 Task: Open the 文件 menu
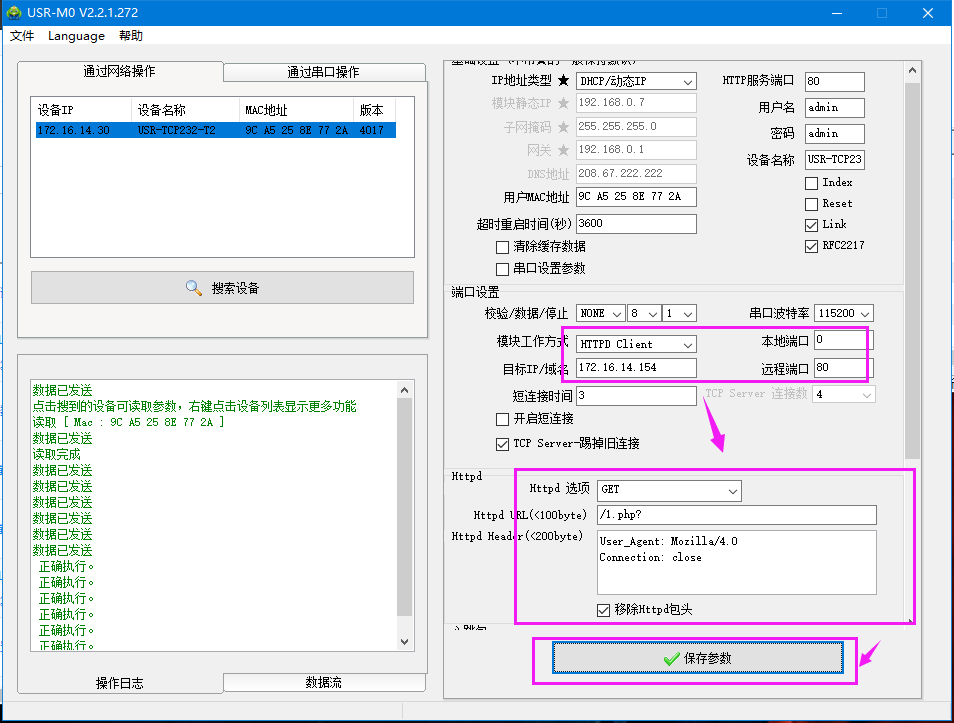coord(22,36)
